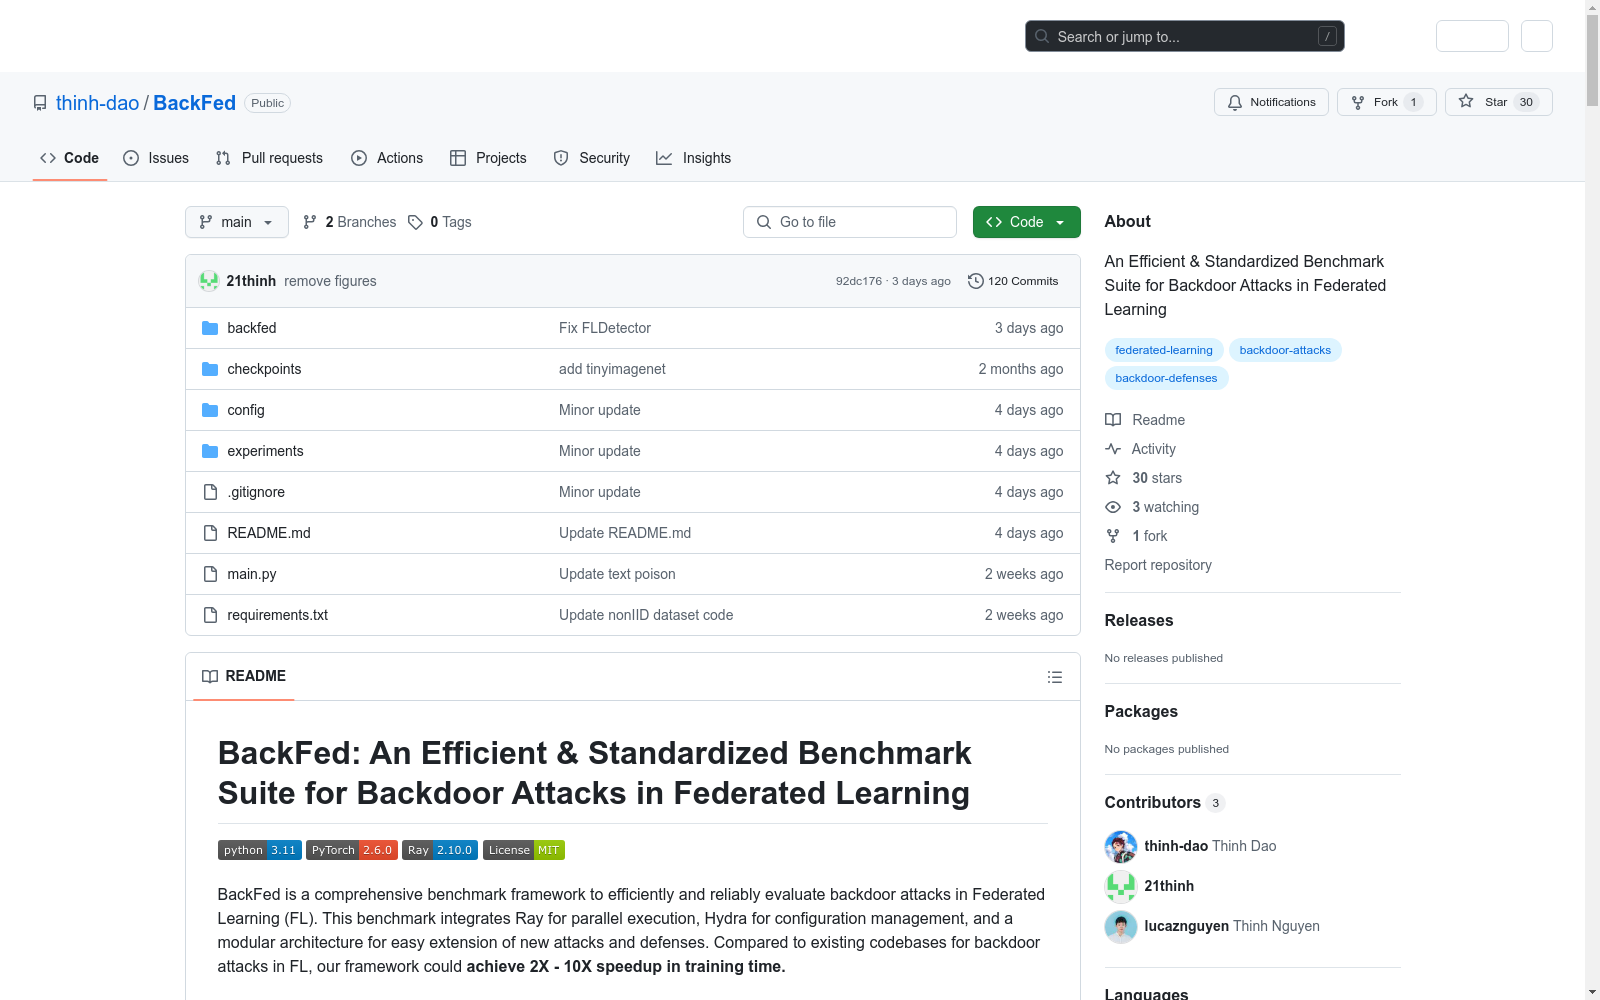This screenshot has width=1600, height=1000.
Task: Click the 21thinh commit author avatar
Action: click(x=209, y=281)
